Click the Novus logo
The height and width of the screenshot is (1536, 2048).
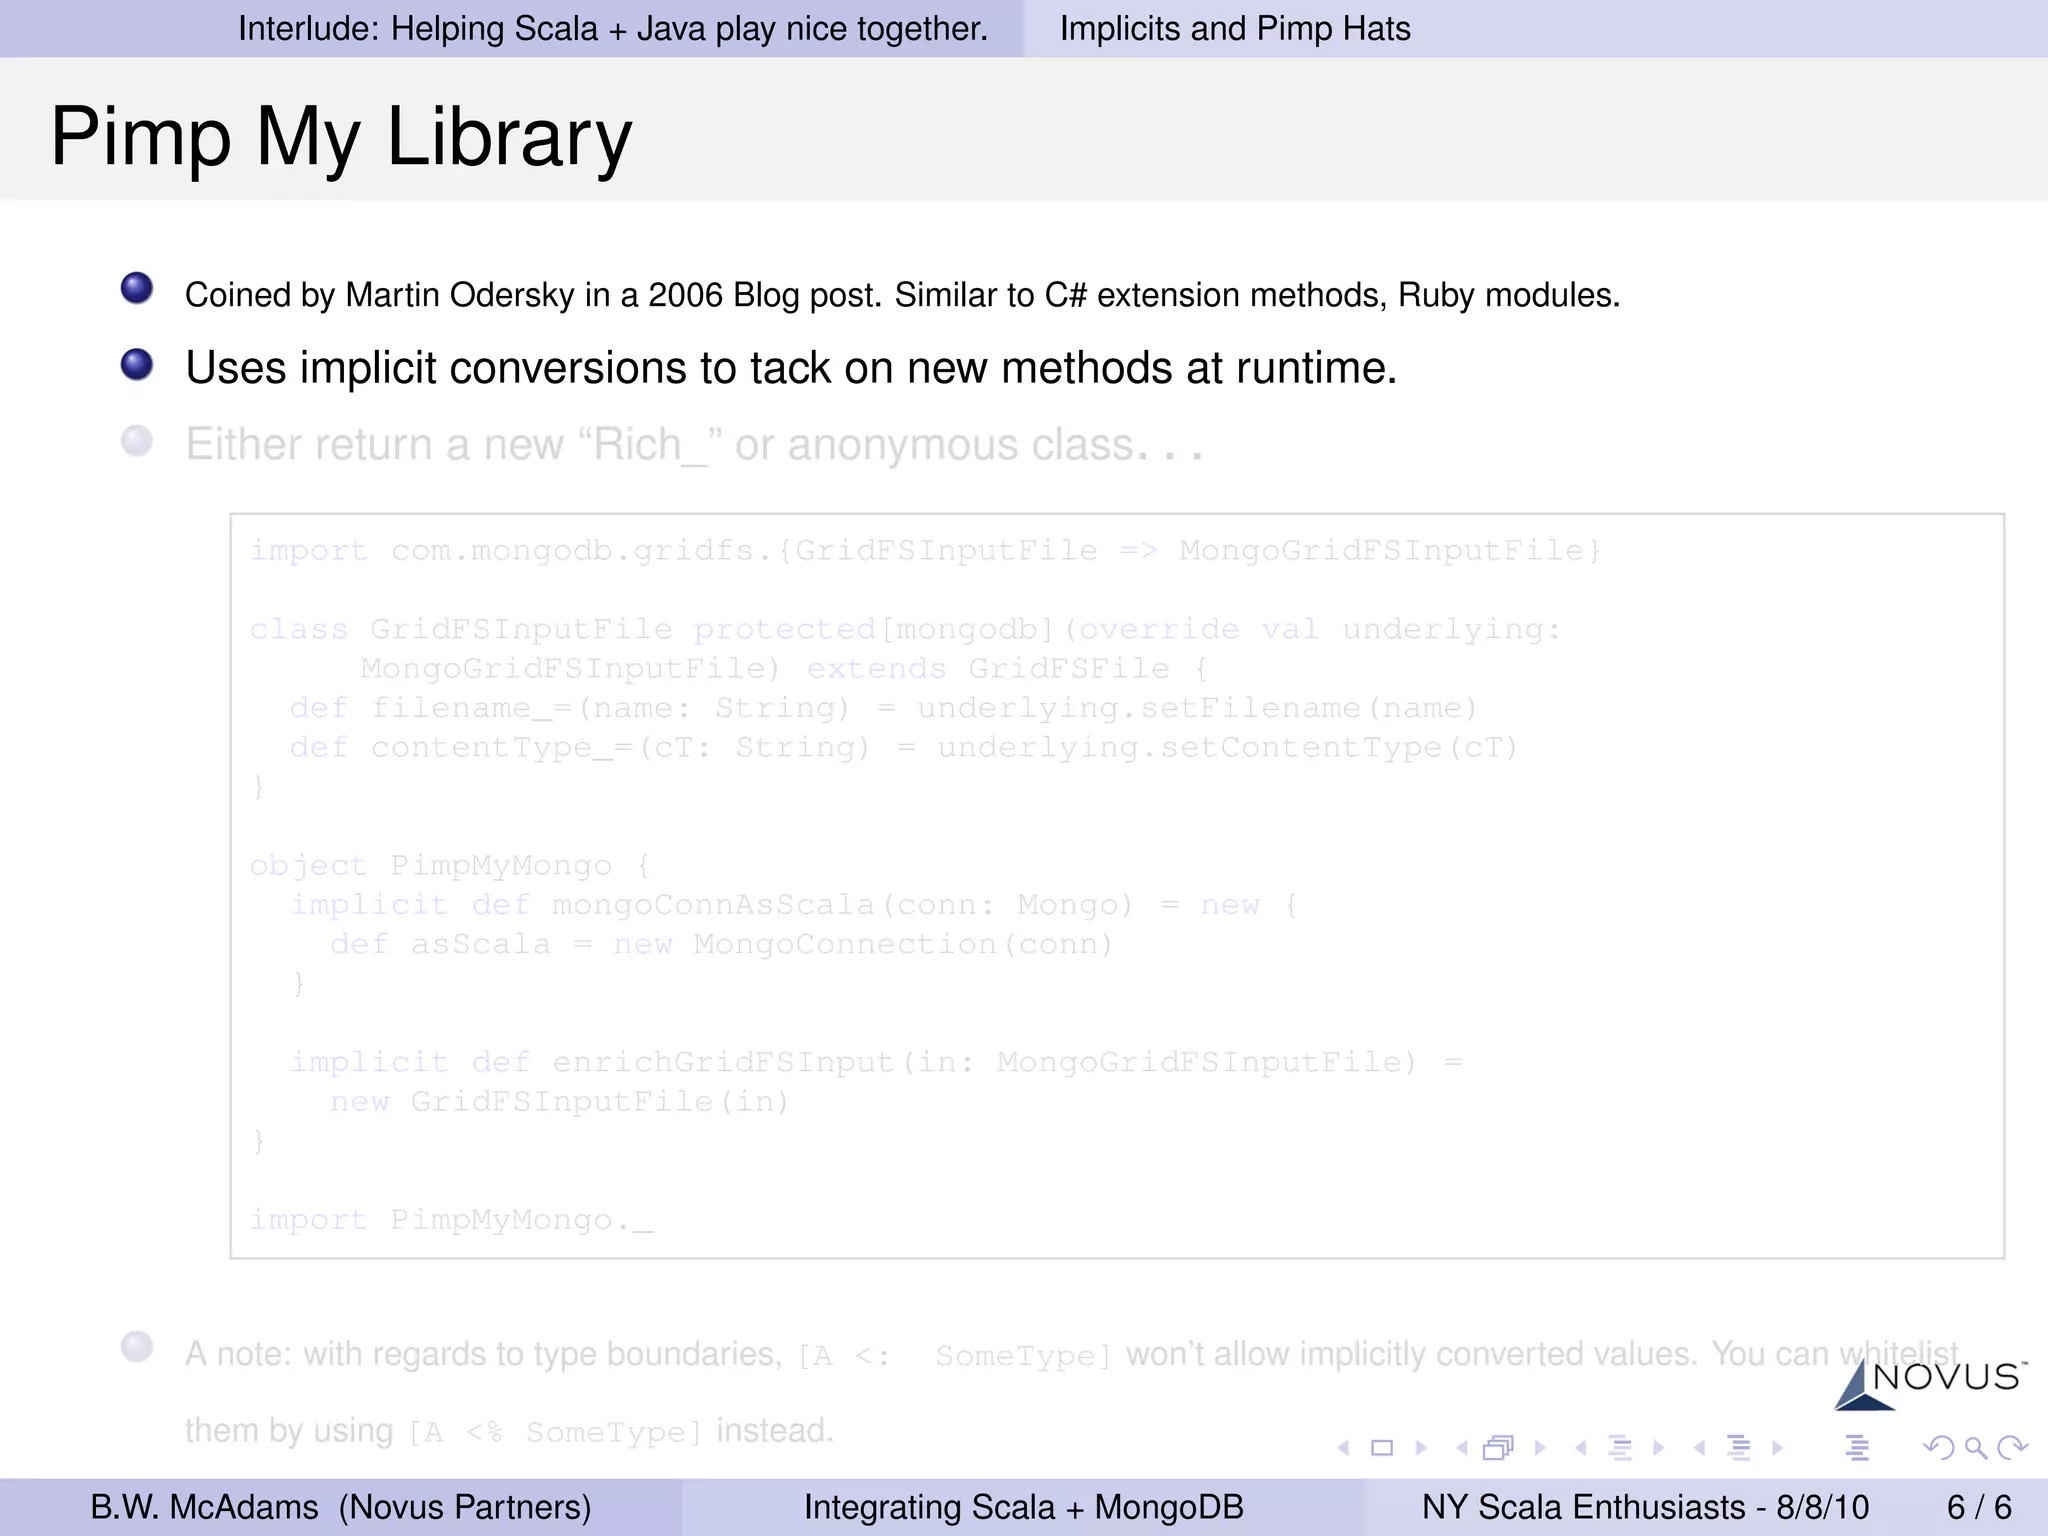(1931, 1385)
